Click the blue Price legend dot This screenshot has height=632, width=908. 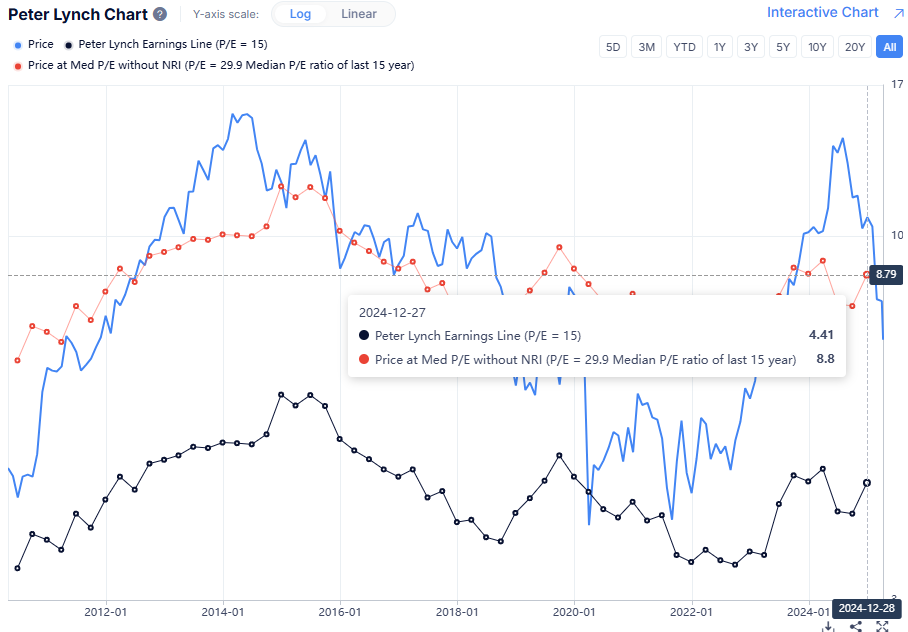(18, 45)
